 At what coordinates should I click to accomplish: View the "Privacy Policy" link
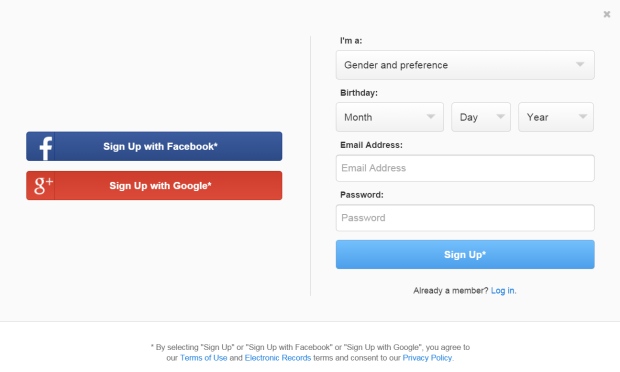coord(427,358)
